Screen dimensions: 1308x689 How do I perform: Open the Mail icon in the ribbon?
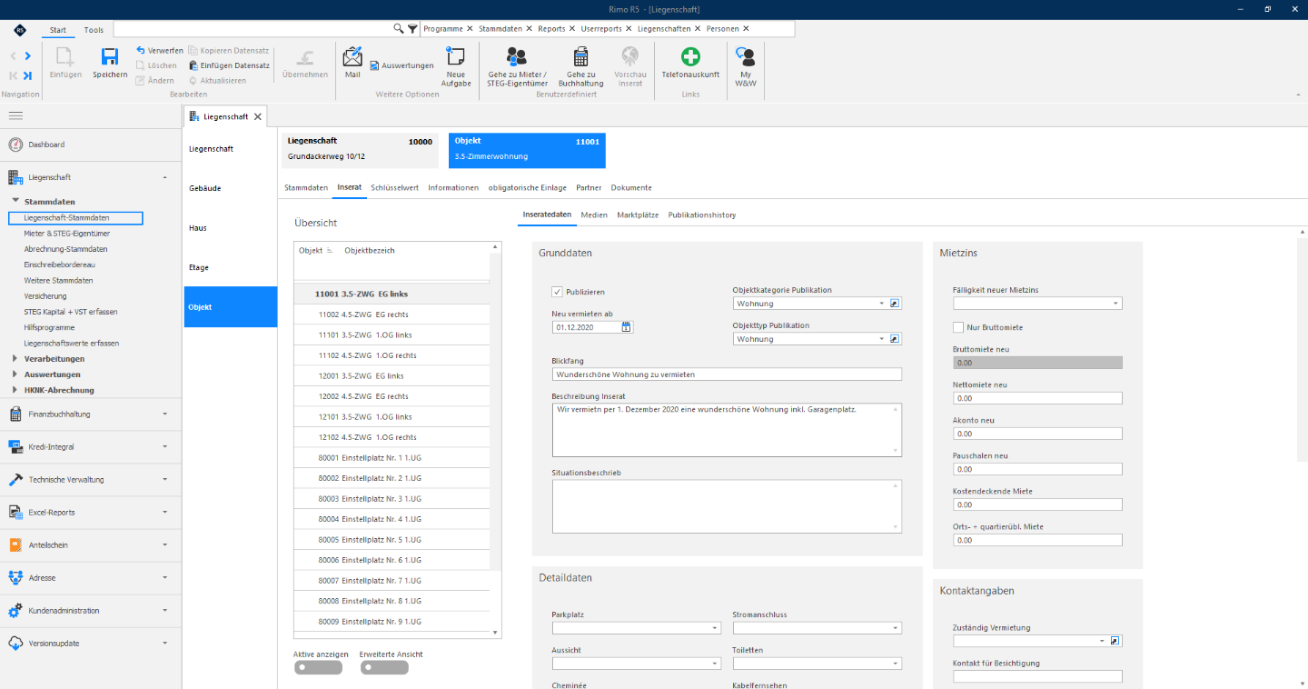click(352, 56)
